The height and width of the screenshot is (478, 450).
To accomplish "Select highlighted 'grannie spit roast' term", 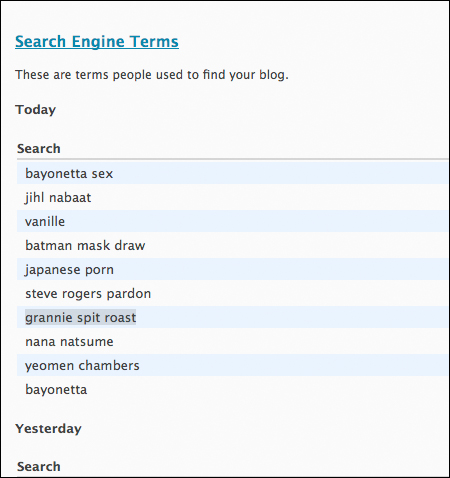I will coord(80,317).
